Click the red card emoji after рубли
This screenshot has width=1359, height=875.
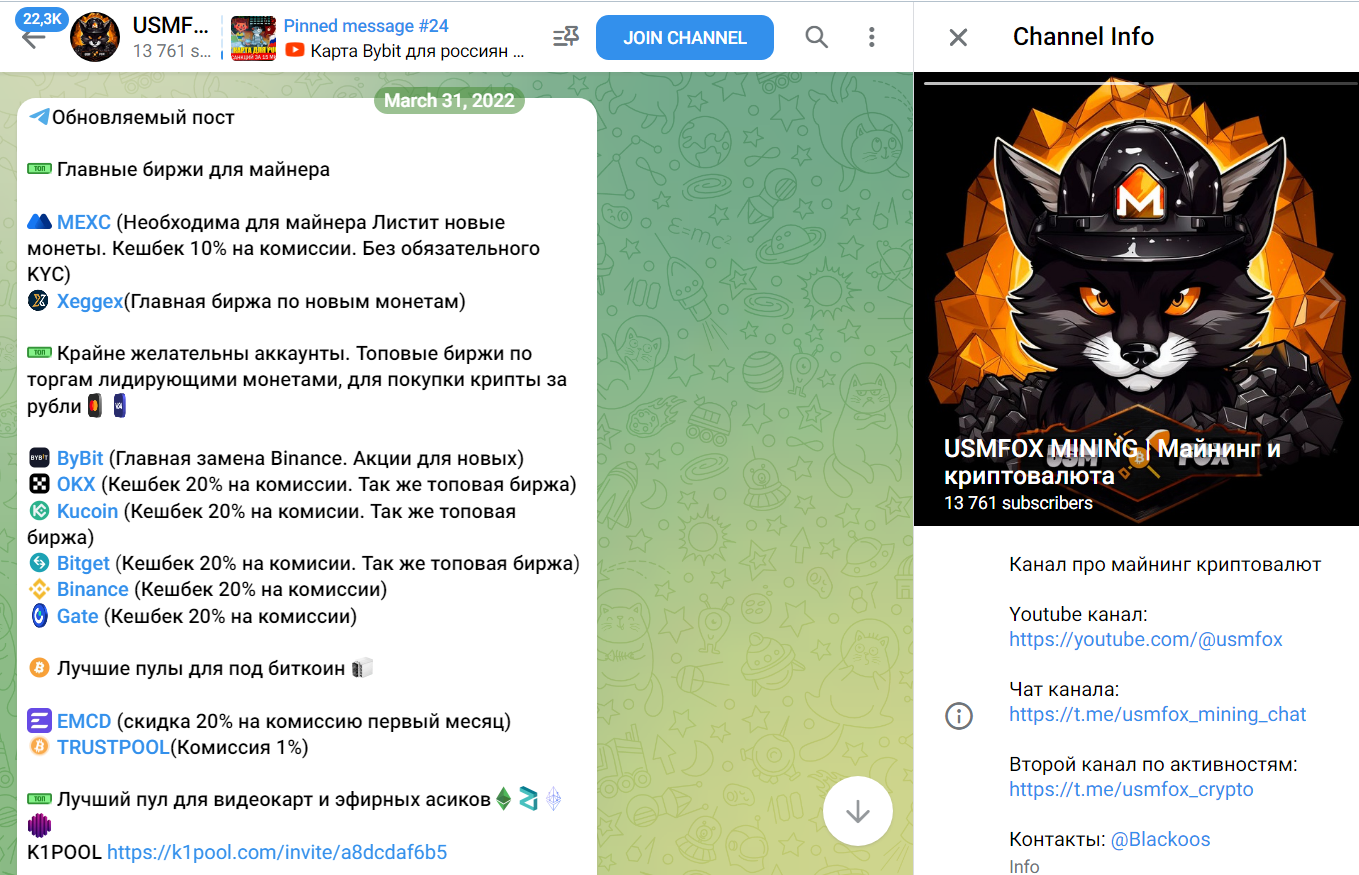(95, 406)
